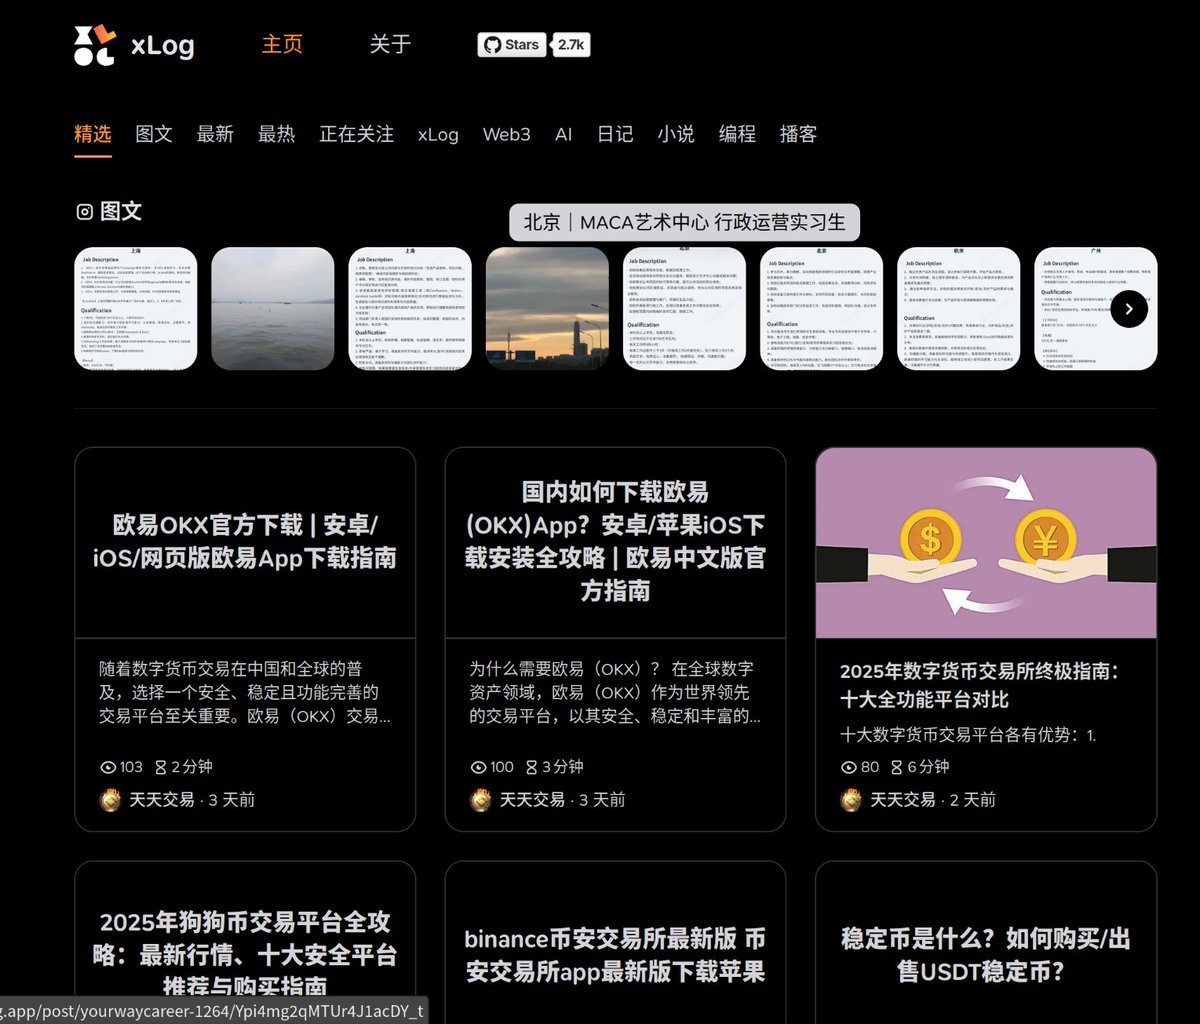This screenshot has height=1024, width=1200.
Task: Select the Web3 tab
Action: pyautogui.click(x=507, y=134)
